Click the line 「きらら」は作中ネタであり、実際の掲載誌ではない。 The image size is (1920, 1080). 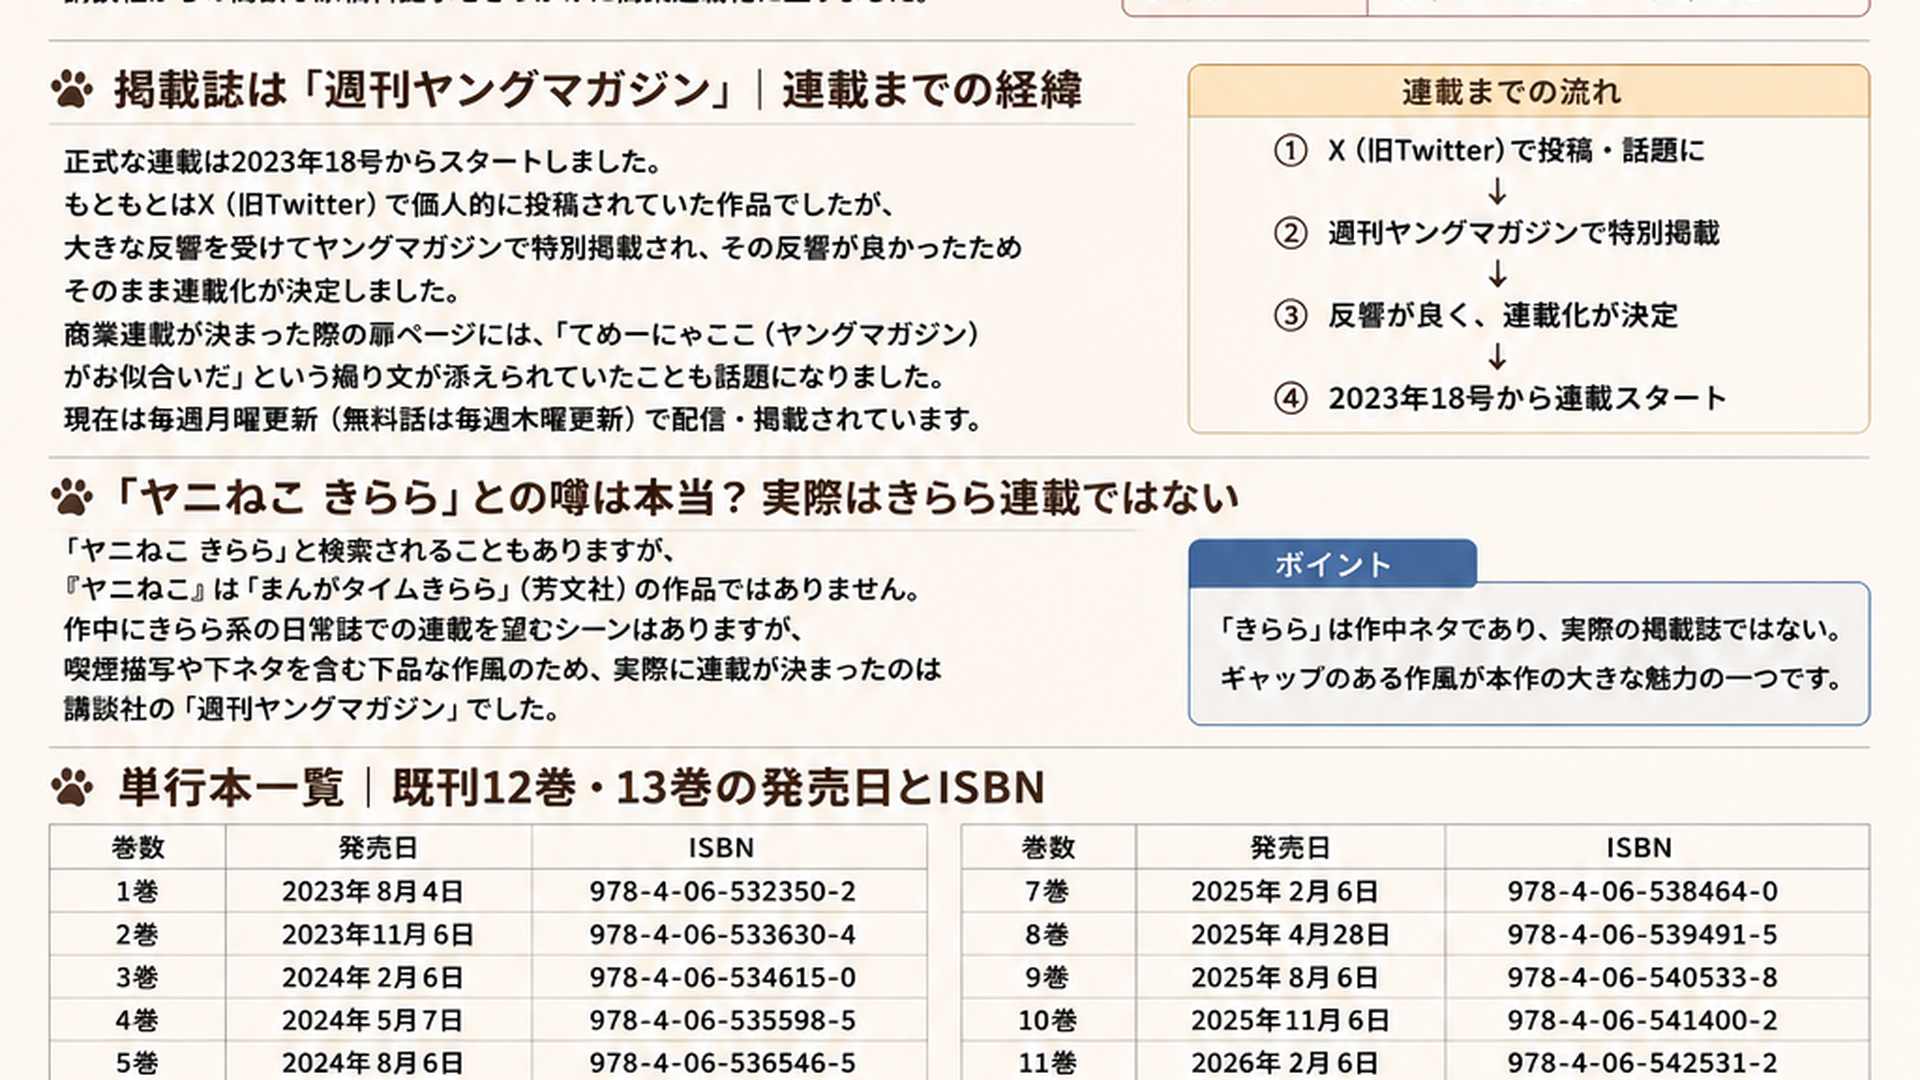pyautogui.click(x=1531, y=629)
